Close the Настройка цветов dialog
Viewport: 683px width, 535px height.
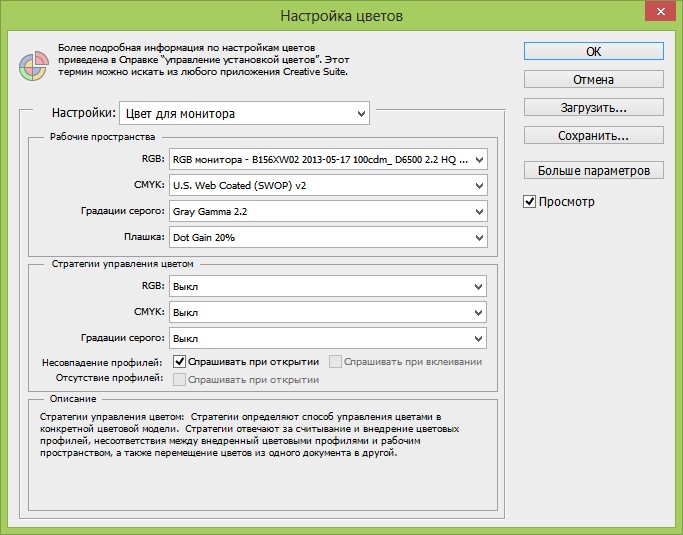[x=660, y=12]
